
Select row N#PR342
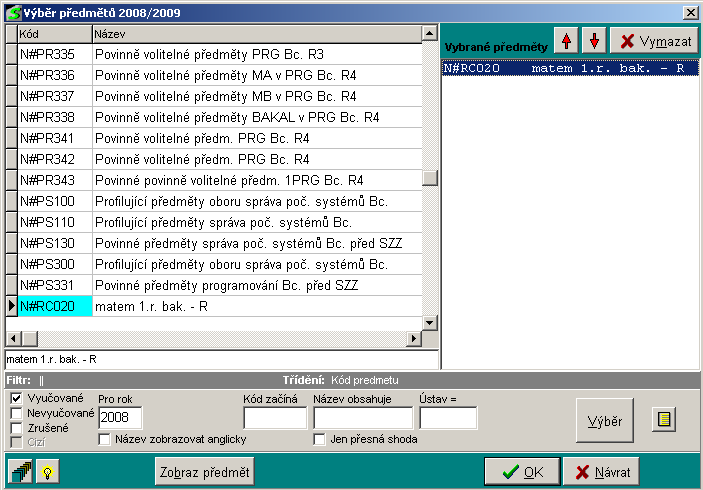214,160
